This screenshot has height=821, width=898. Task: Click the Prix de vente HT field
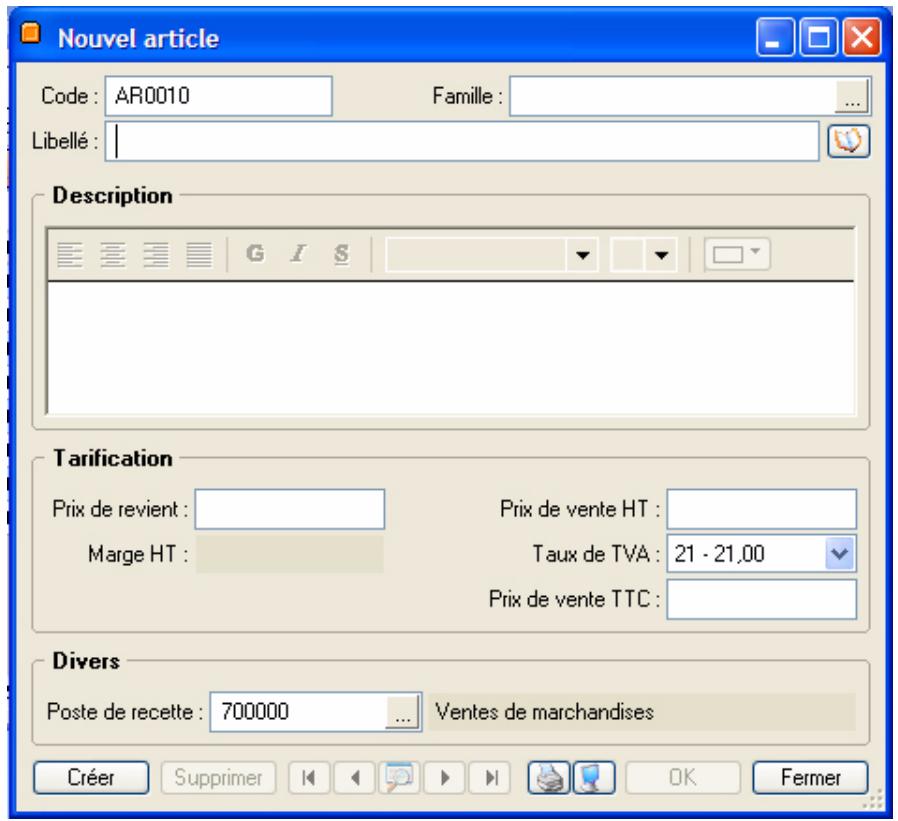[x=762, y=509]
